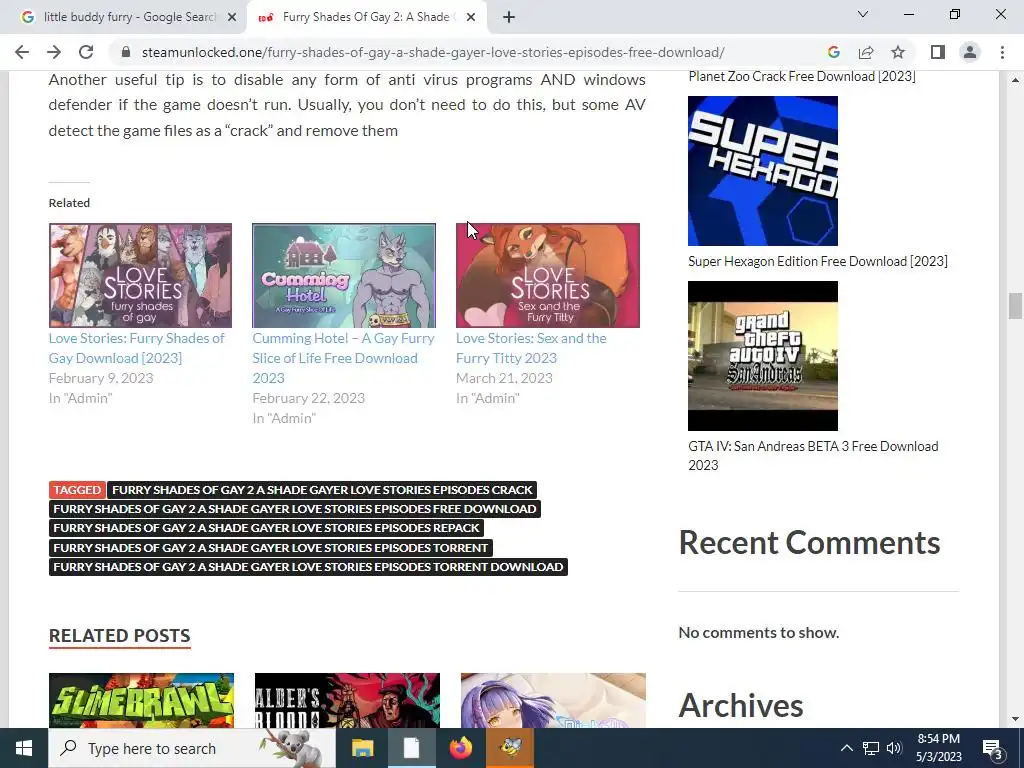Go forward using the browser forward arrow

click(x=54, y=52)
